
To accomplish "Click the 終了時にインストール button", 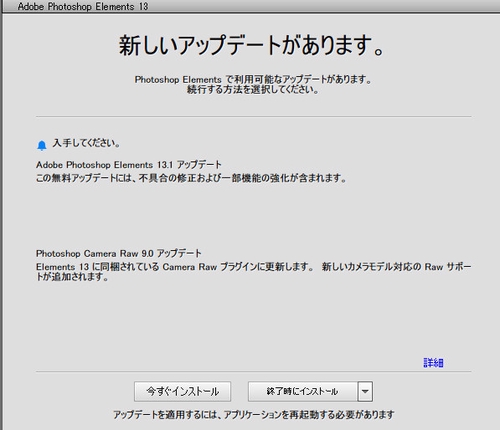I will pyautogui.click(x=302, y=391).
